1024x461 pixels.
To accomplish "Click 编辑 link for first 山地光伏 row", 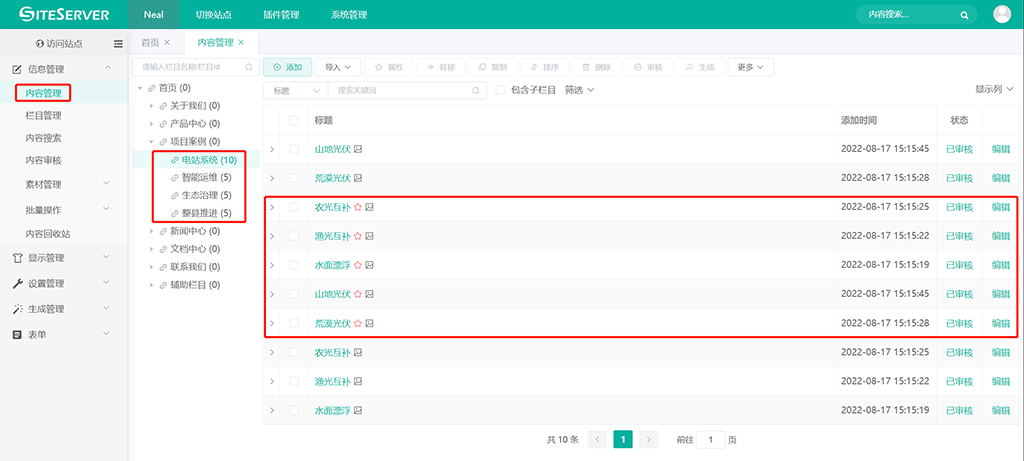I will pos(1000,149).
